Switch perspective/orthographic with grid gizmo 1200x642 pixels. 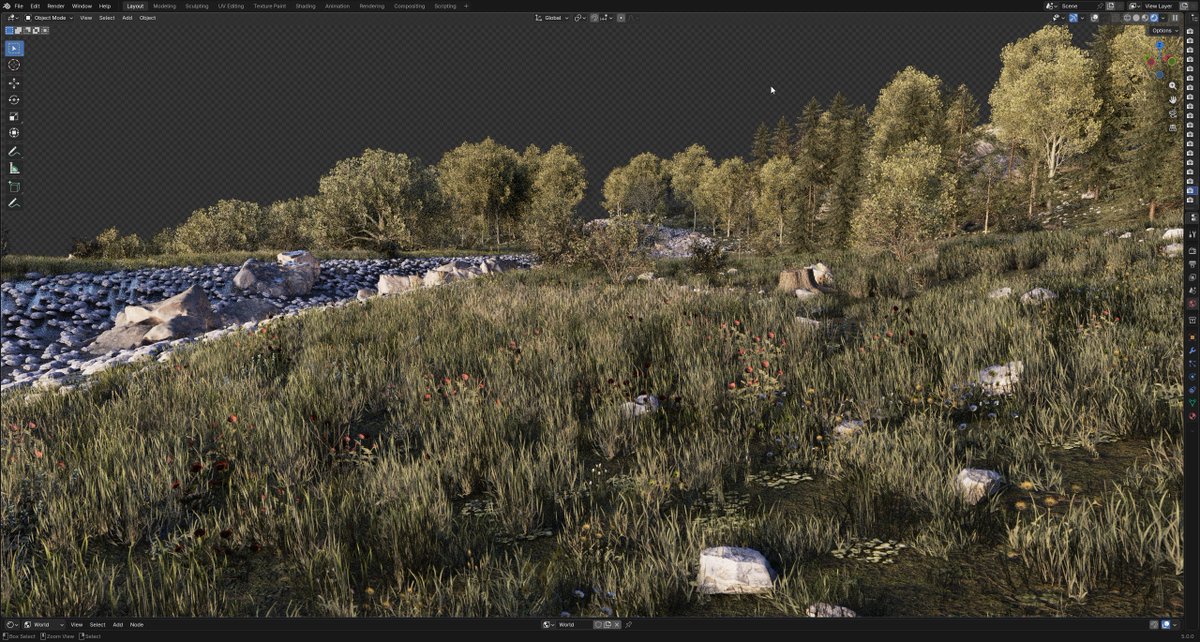(1173, 128)
